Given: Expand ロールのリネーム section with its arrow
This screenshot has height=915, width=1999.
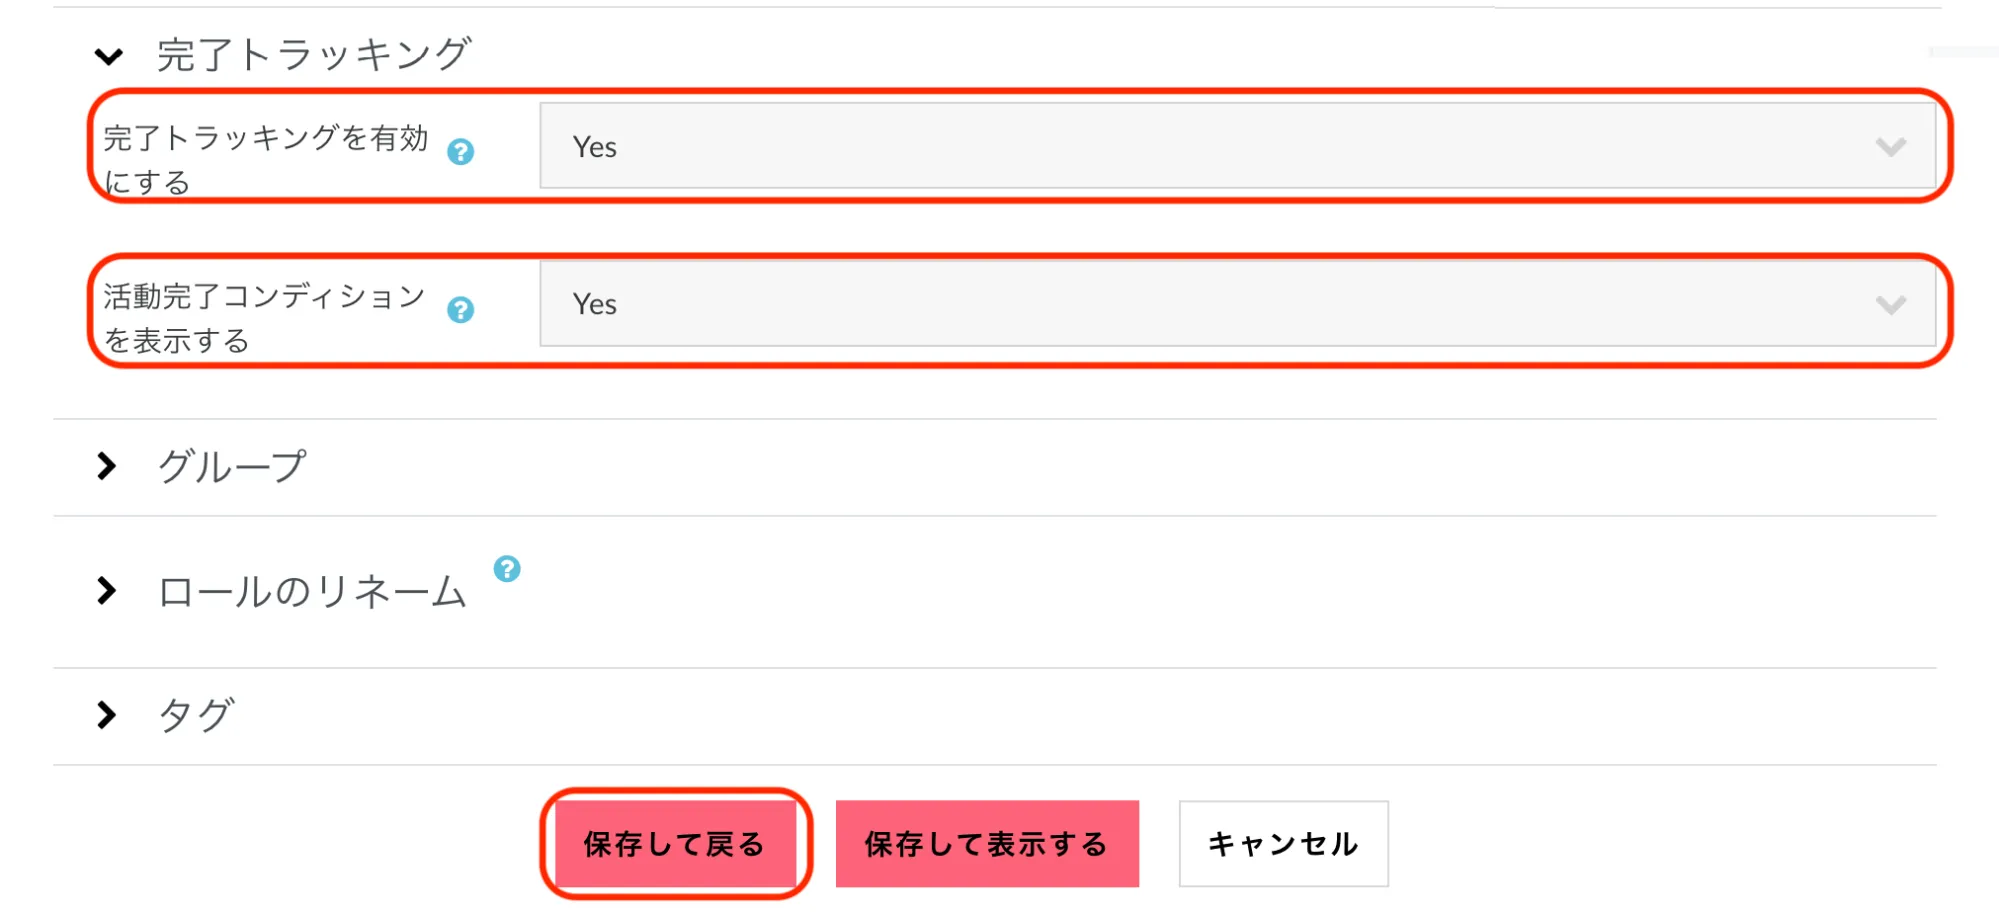Looking at the screenshot, I should (106, 591).
